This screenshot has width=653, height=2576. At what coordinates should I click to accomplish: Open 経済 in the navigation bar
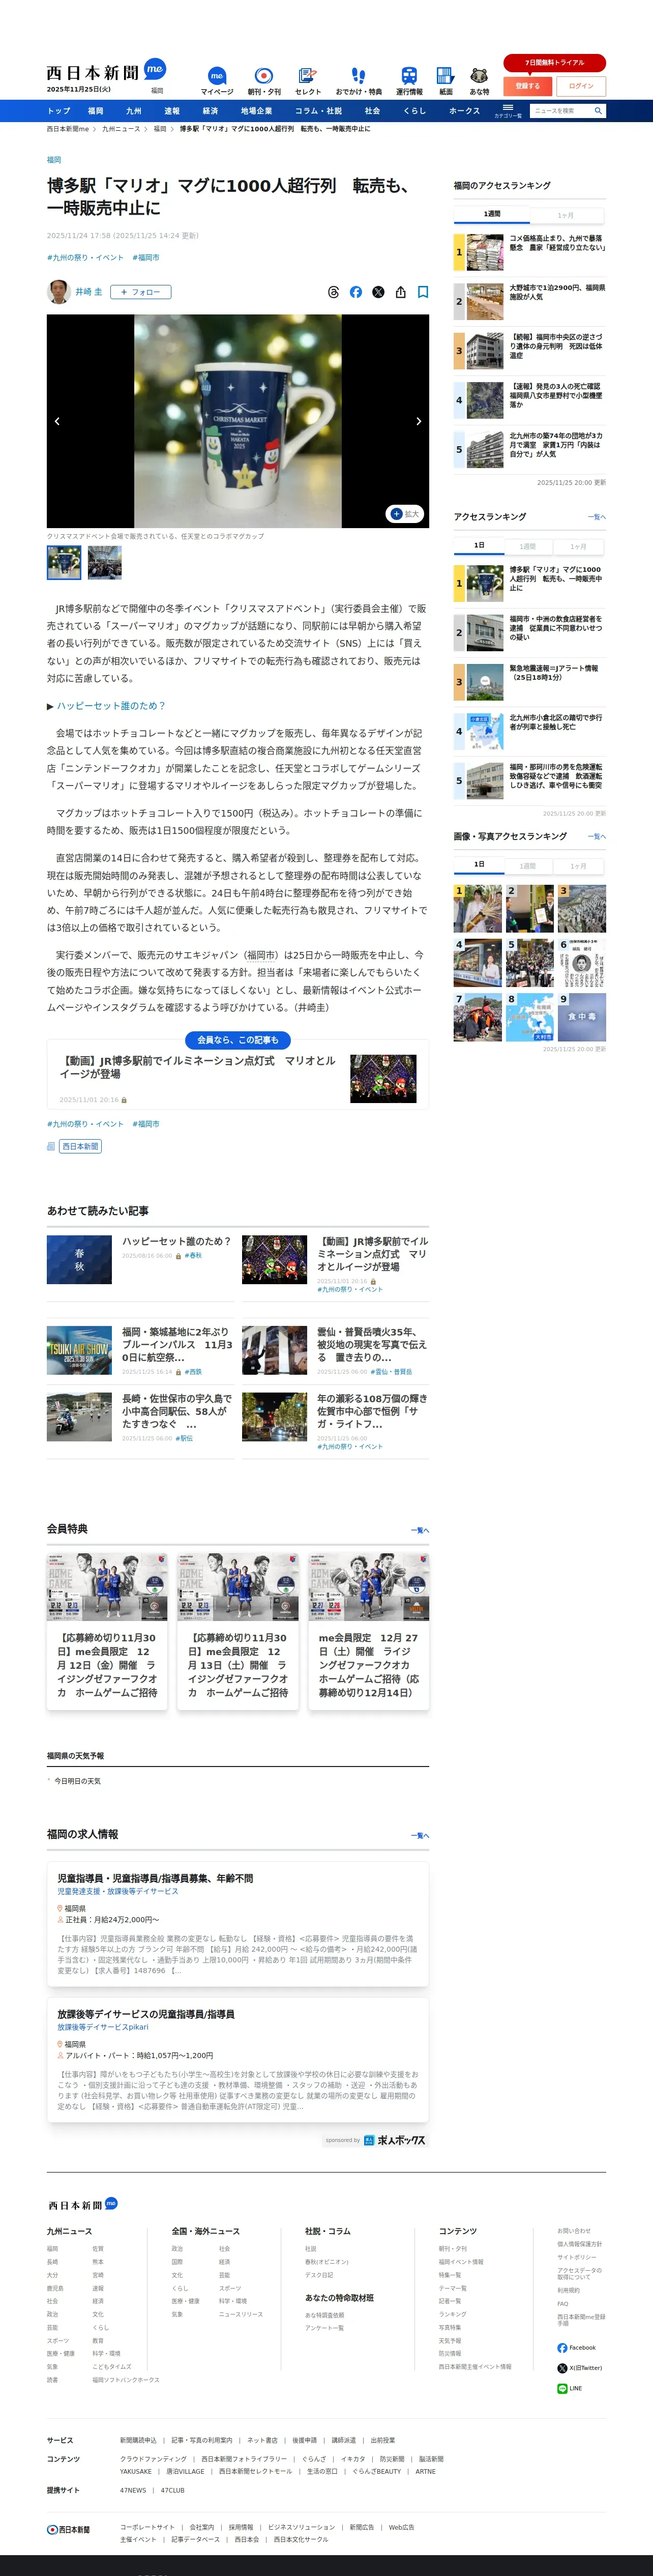pyautogui.click(x=210, y=111)
